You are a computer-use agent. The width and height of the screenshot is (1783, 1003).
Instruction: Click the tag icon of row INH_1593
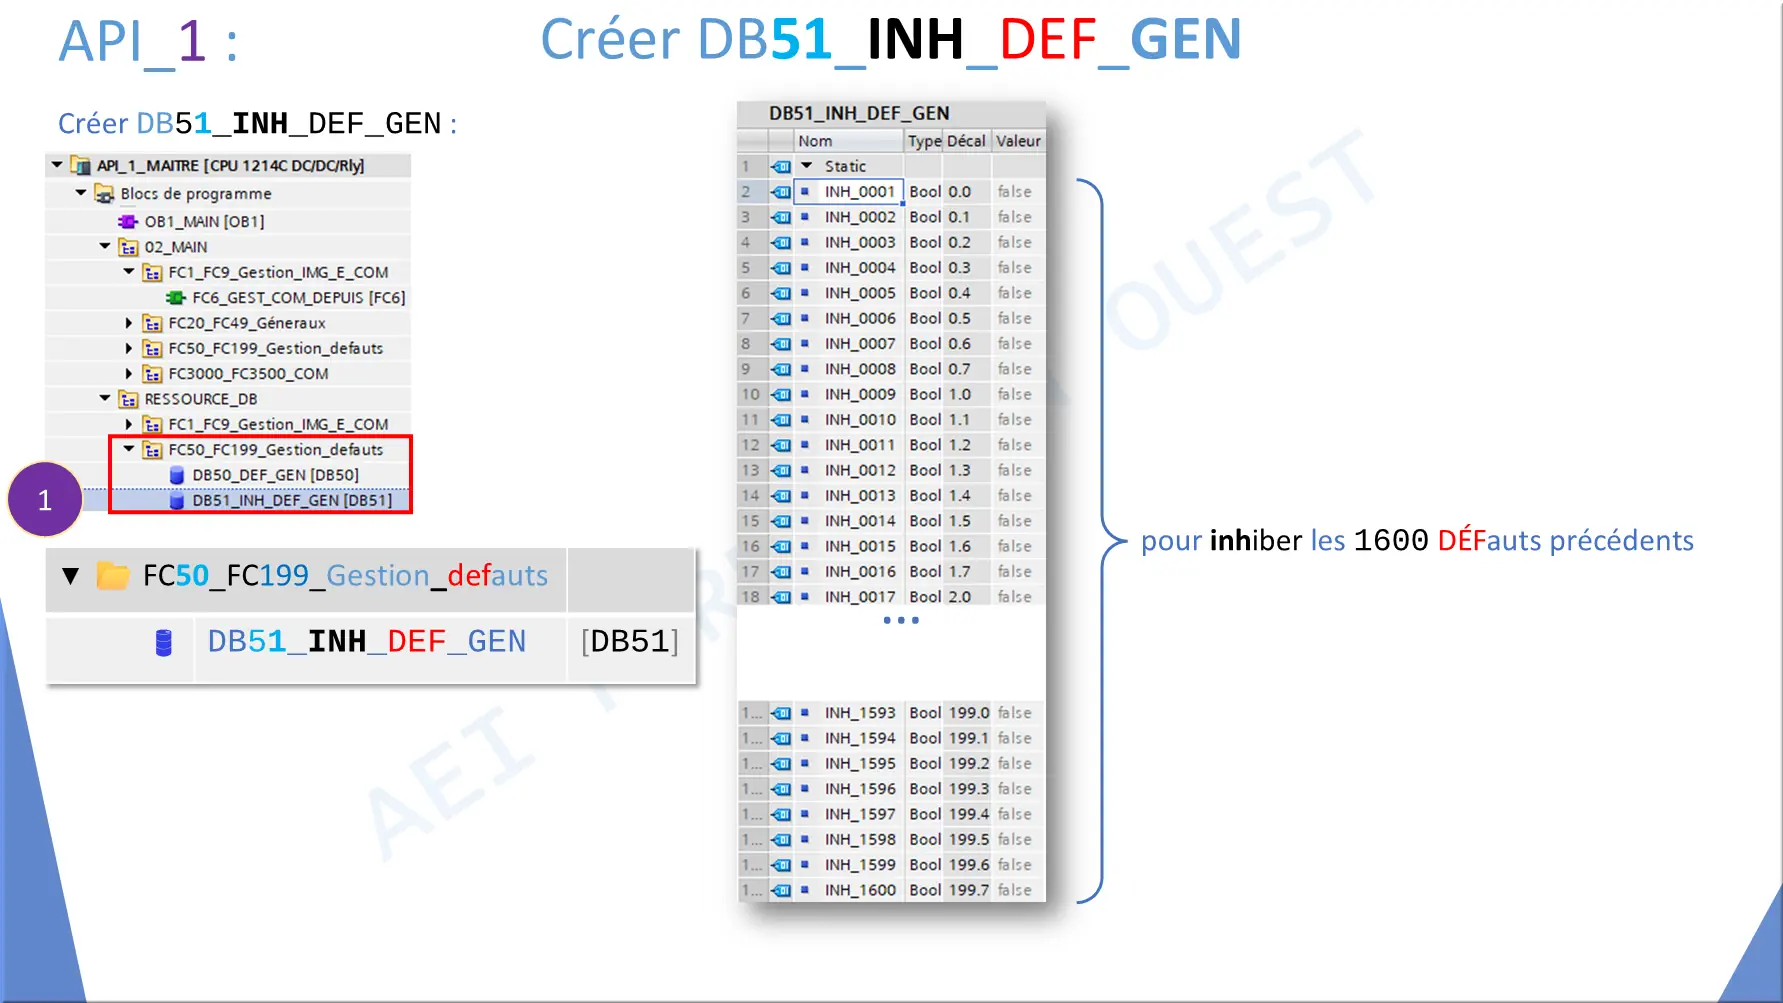[781, 713]
